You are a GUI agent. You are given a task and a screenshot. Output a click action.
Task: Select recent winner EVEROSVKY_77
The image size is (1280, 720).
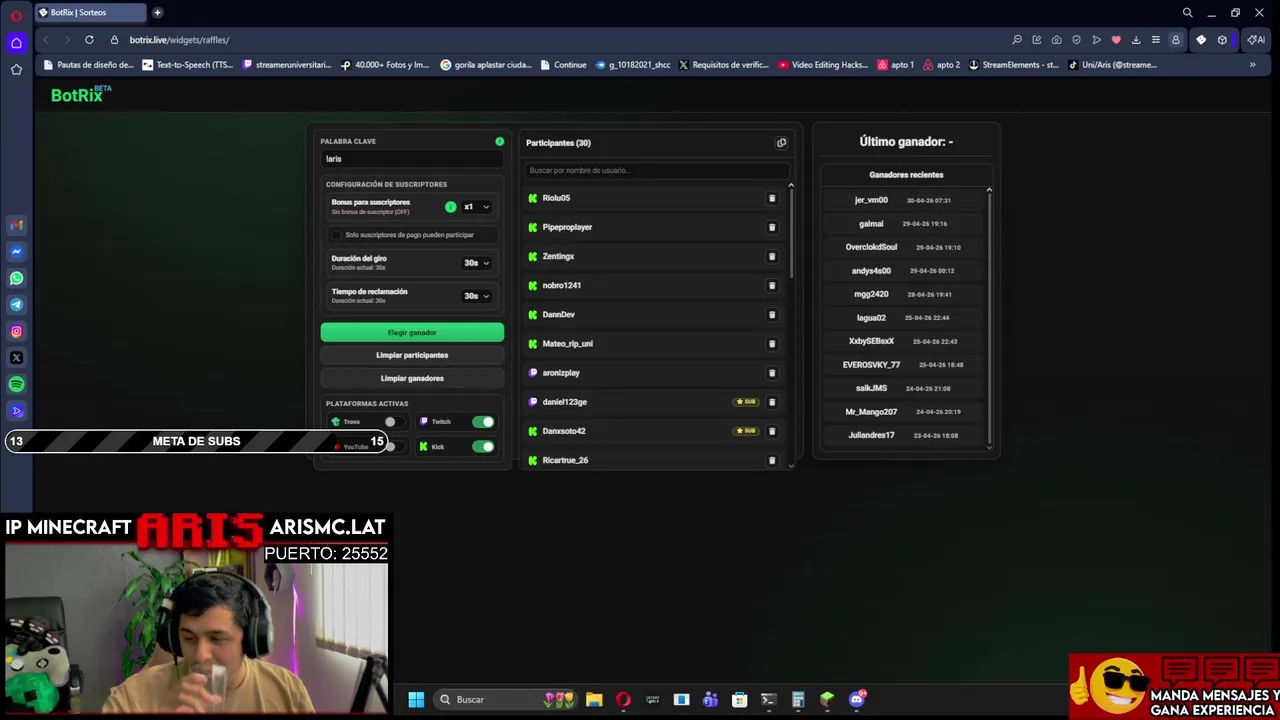point(871,365)
